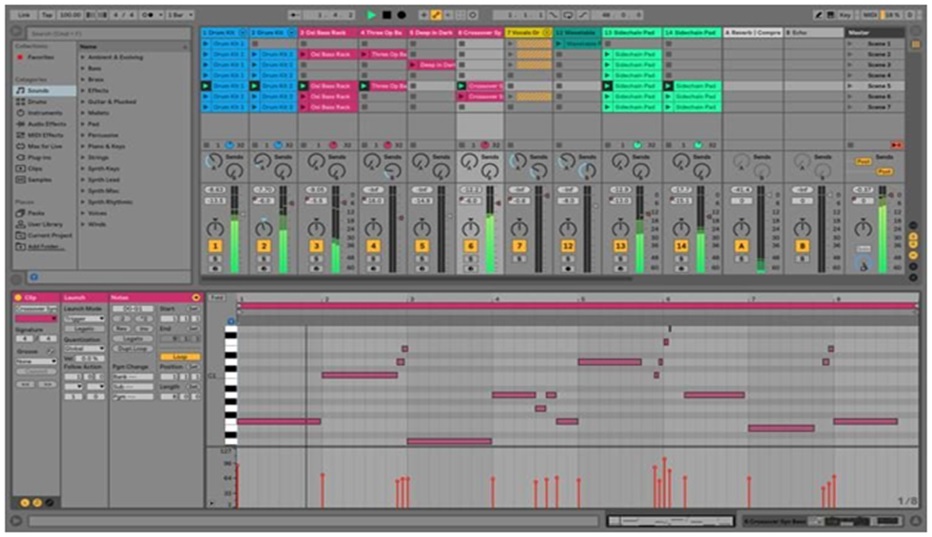Adjust track 1 pan knob

(x=215, y=228)
